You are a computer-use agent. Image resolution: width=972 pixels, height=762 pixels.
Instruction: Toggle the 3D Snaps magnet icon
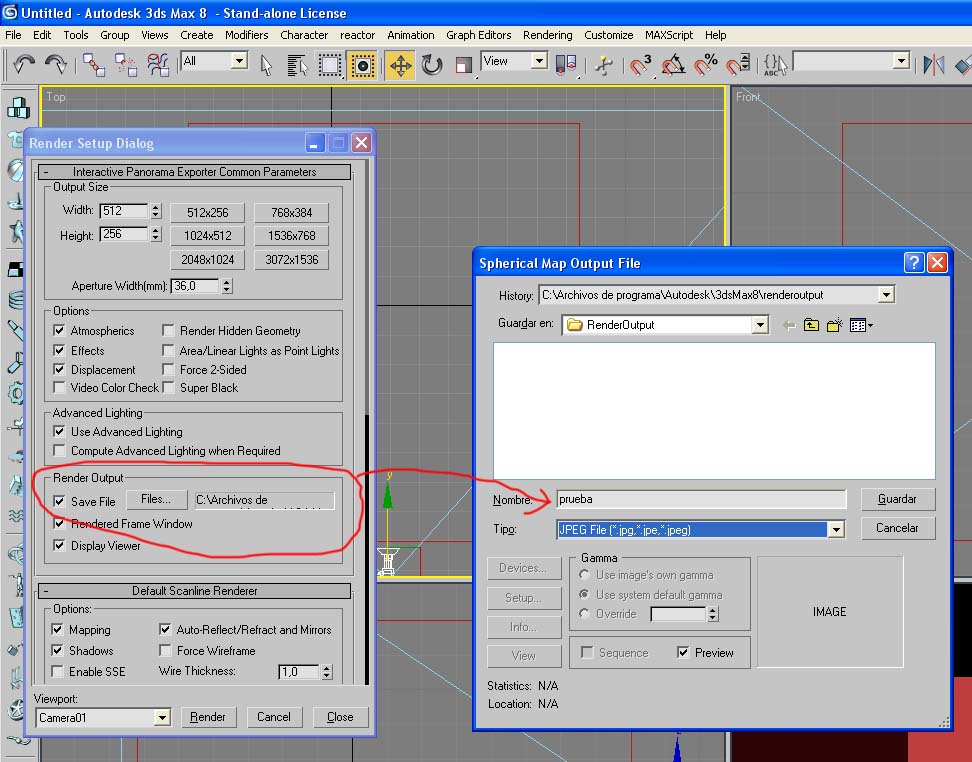[640, 64]
